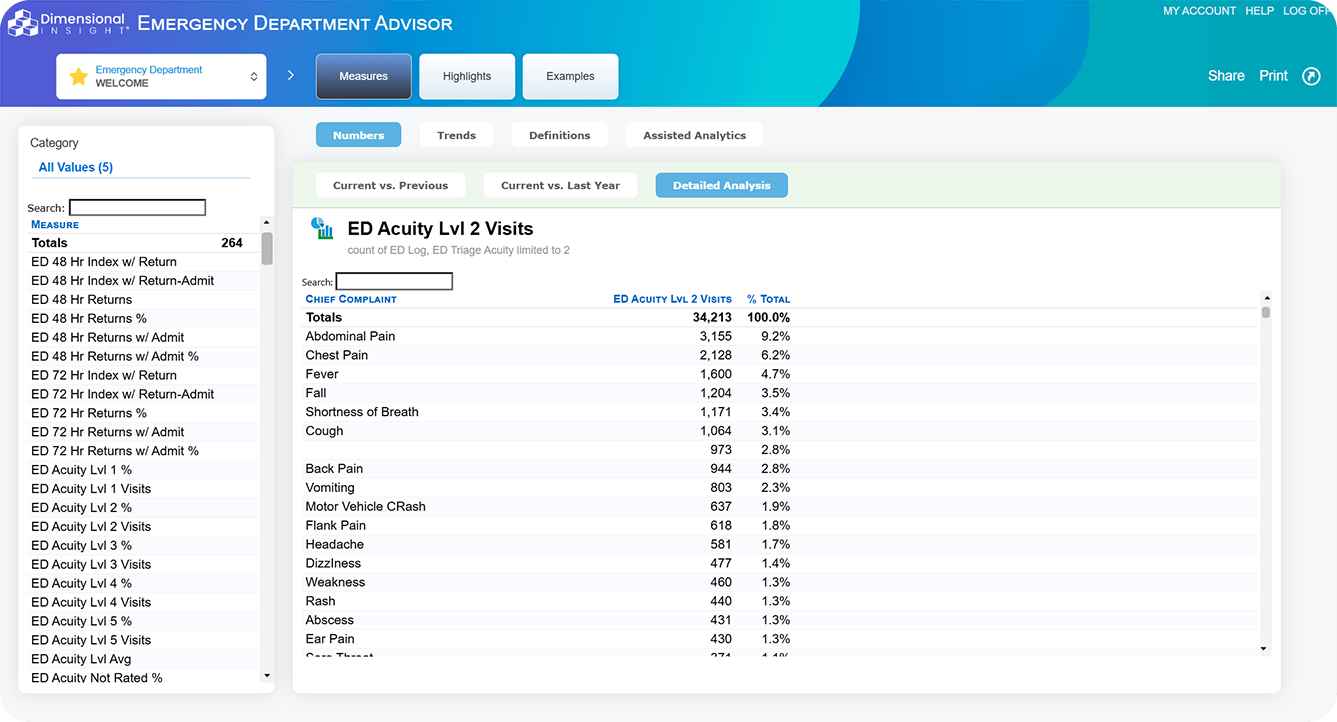Click the Share link
This screenshot has width=1337, height=722.
(1225, 76)
